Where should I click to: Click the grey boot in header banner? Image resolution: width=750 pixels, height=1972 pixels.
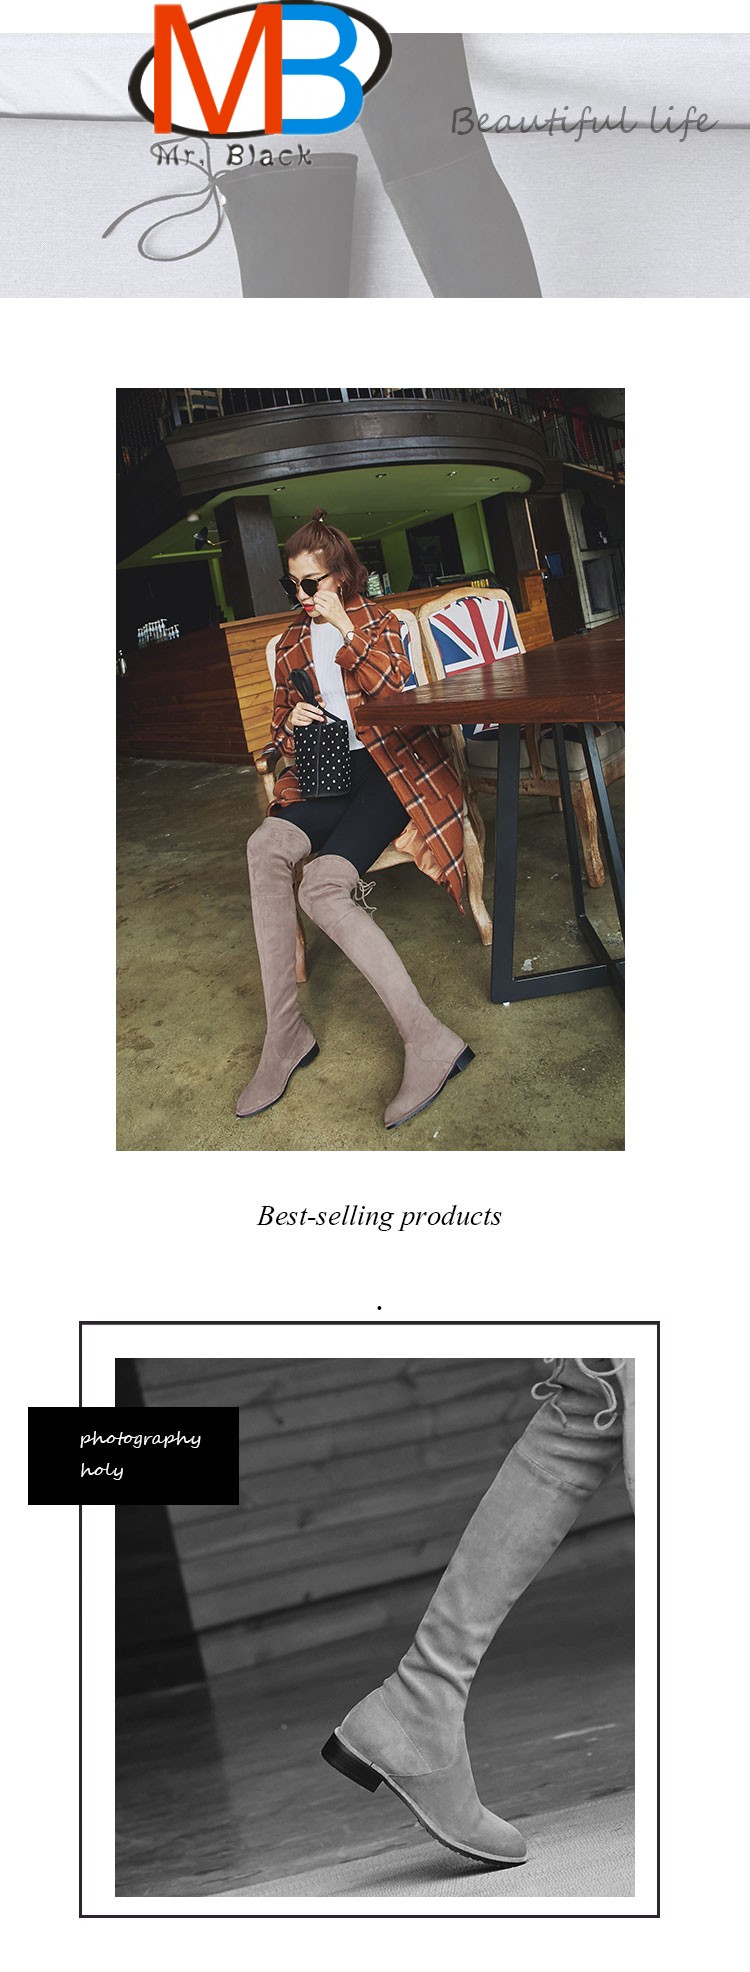click(x=289, y=225)
